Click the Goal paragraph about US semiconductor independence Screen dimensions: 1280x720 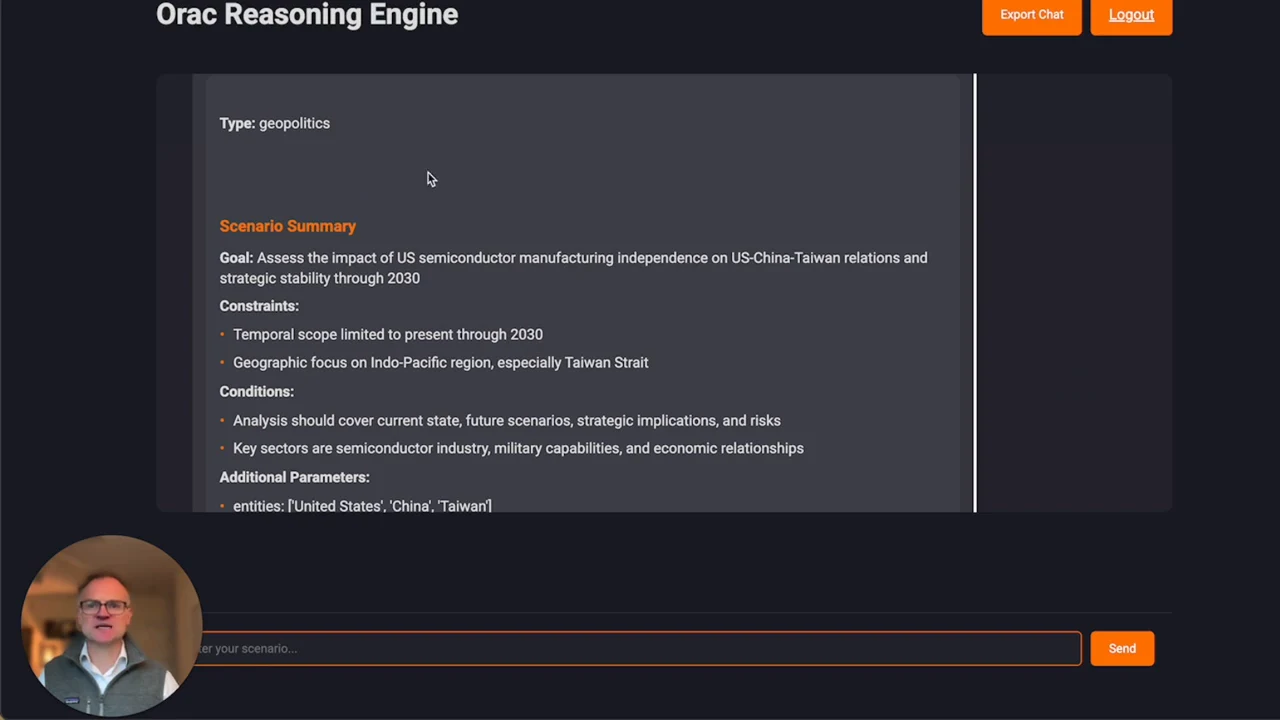[574, 268]
